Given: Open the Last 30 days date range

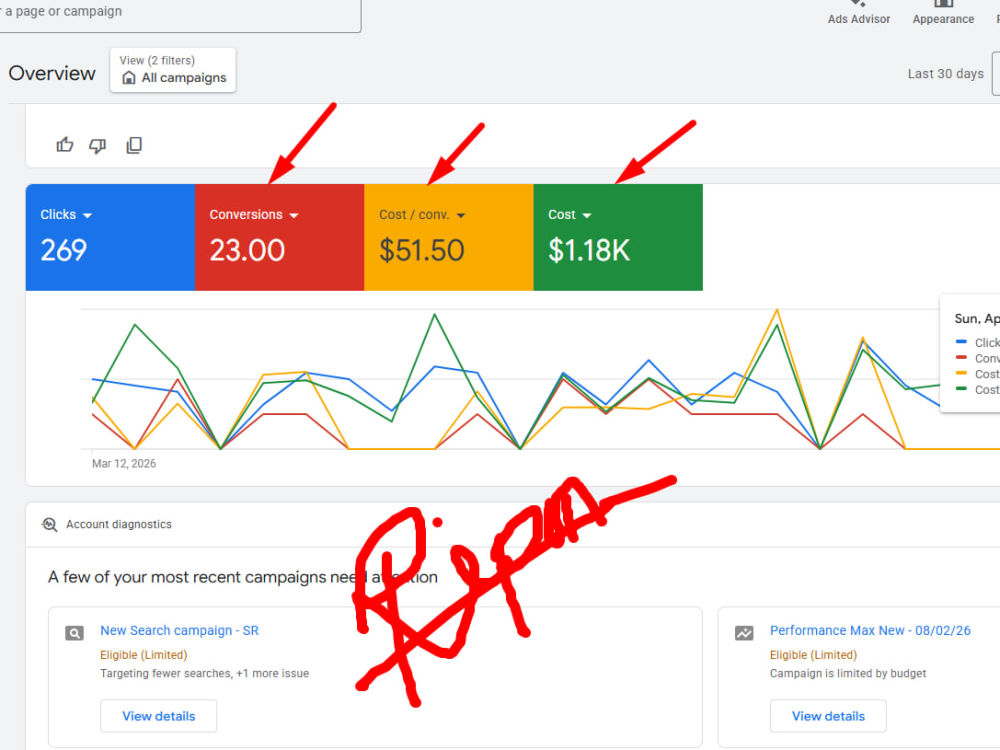Looking at the screenshot, I should click(x=945, y=74).
